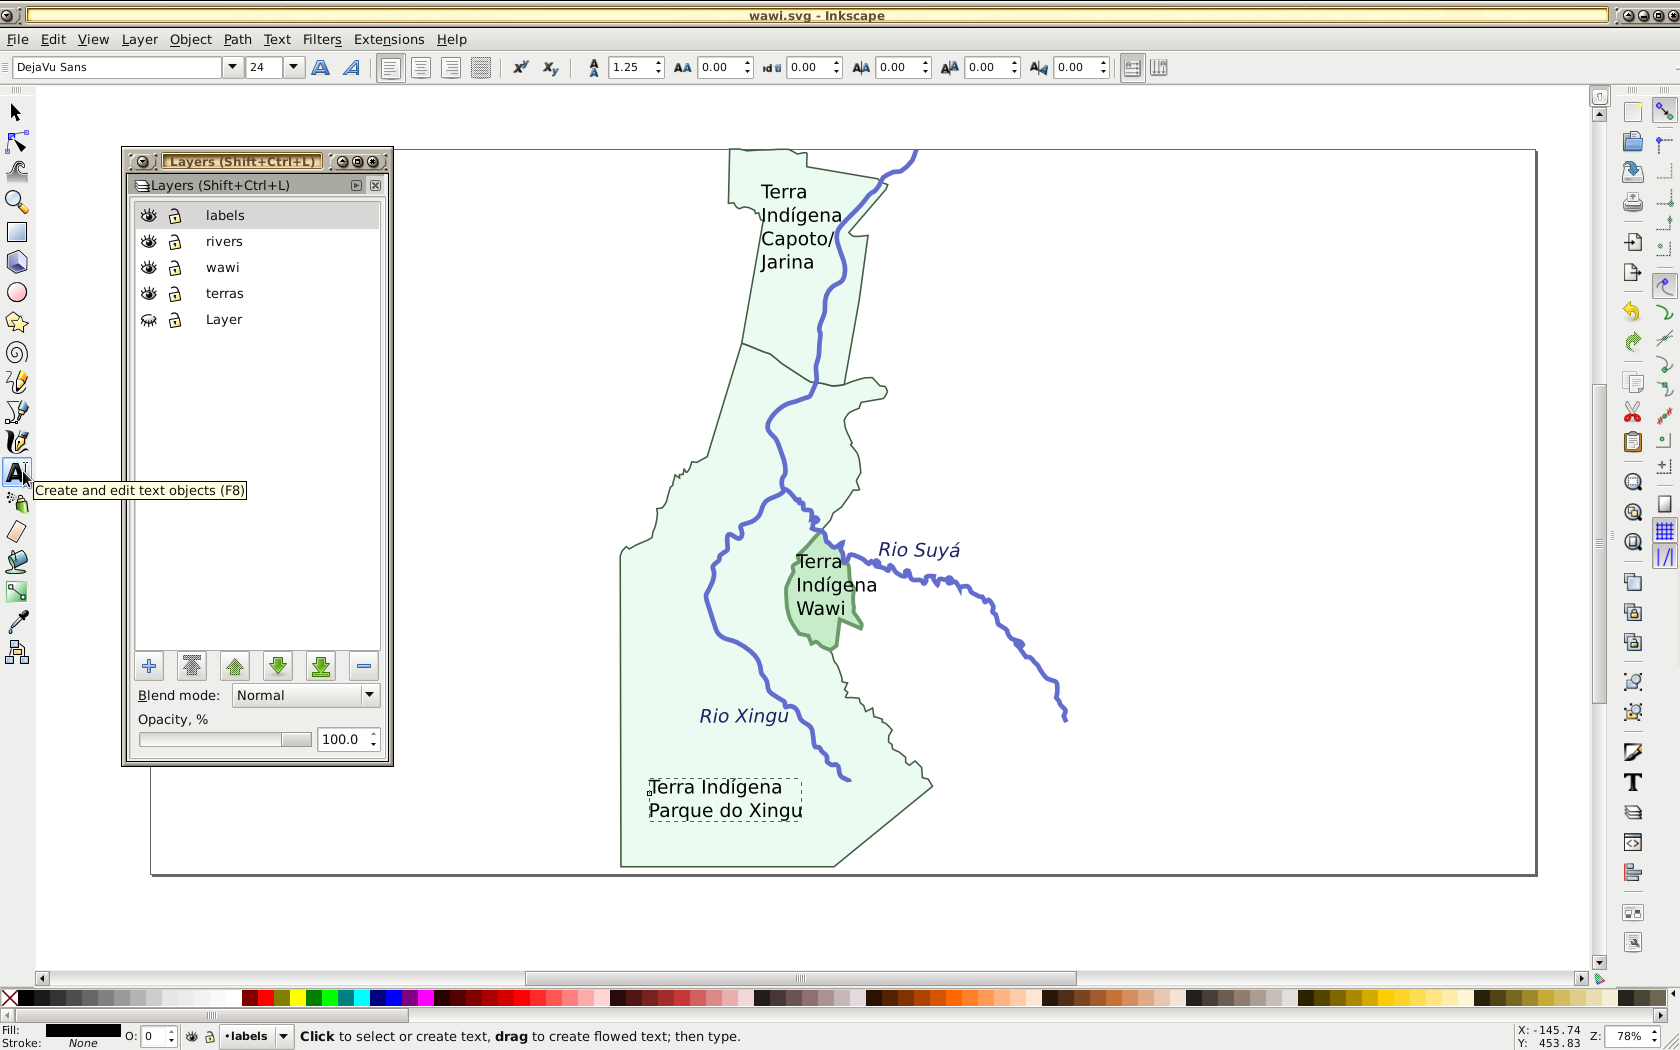Pick the Spiral tool

17,353
